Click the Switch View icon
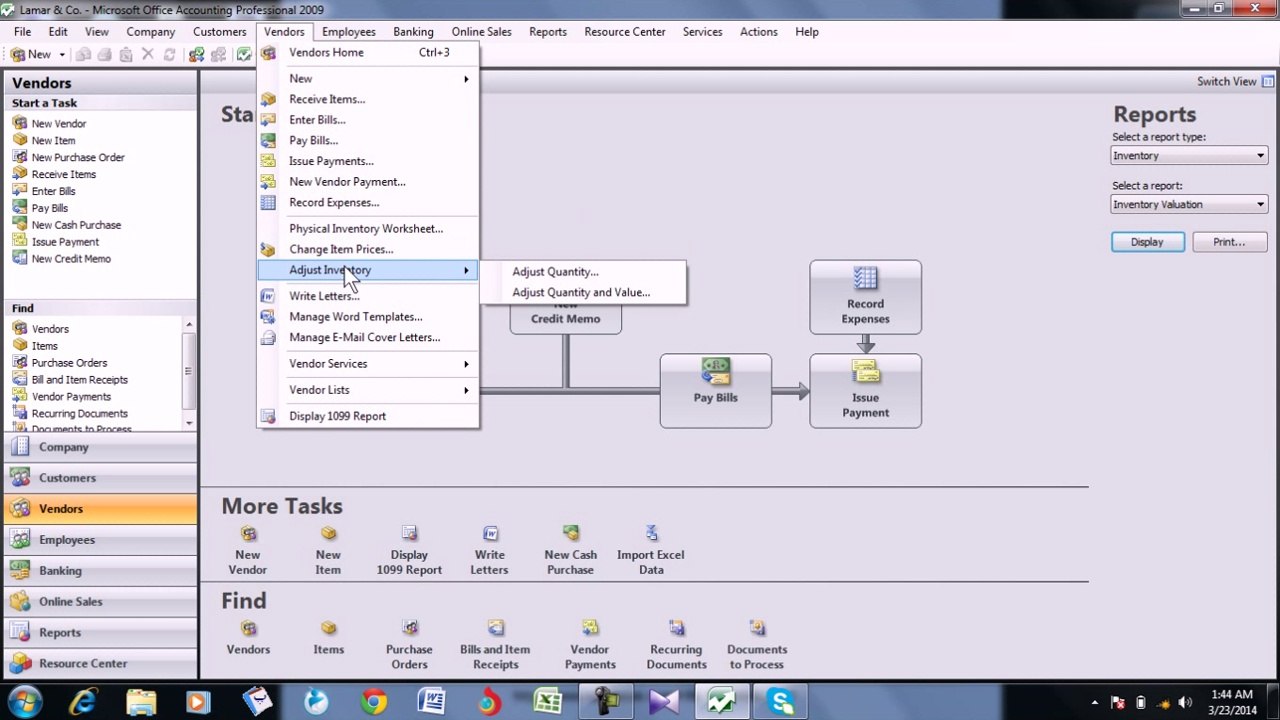This screenshot has width=1280, height=720. pos(1268,82)
